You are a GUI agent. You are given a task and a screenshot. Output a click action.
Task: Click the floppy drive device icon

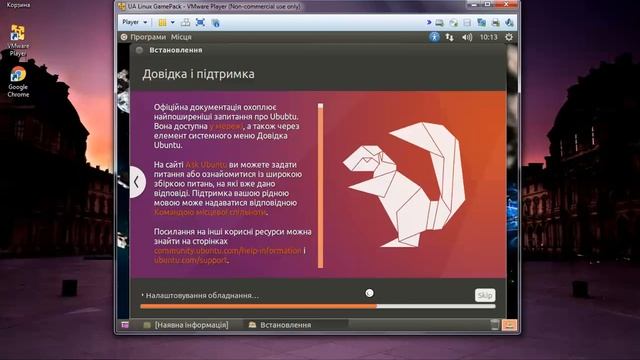point(467,23)
